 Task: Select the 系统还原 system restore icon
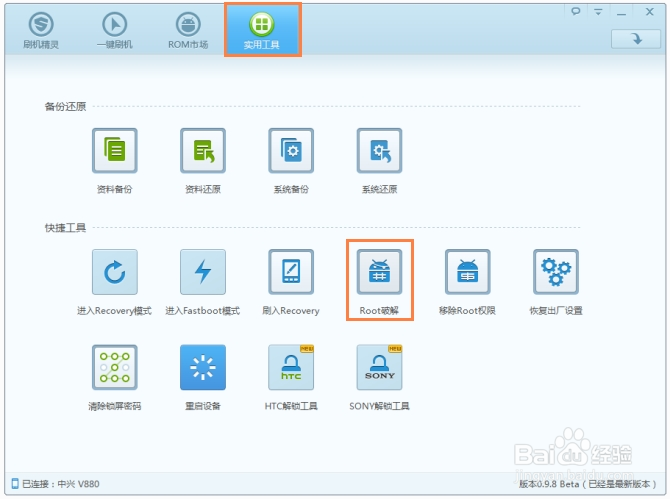(379, 150)
